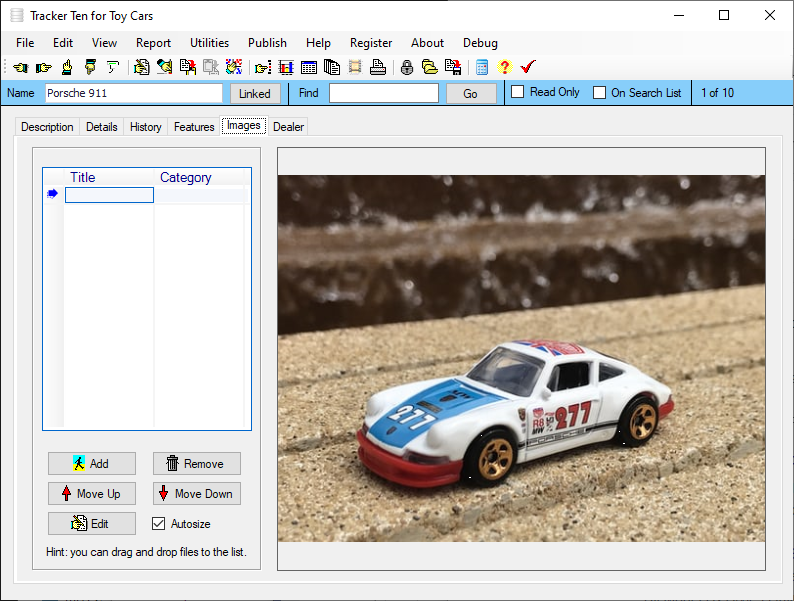This screenshot has width=794, height=601.
Task: Enable the Read Only checkbox
Action: click(518, 92)
